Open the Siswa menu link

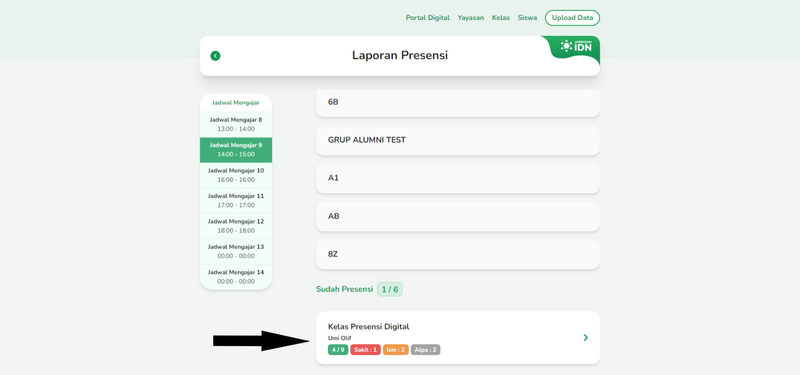point(527,18)
